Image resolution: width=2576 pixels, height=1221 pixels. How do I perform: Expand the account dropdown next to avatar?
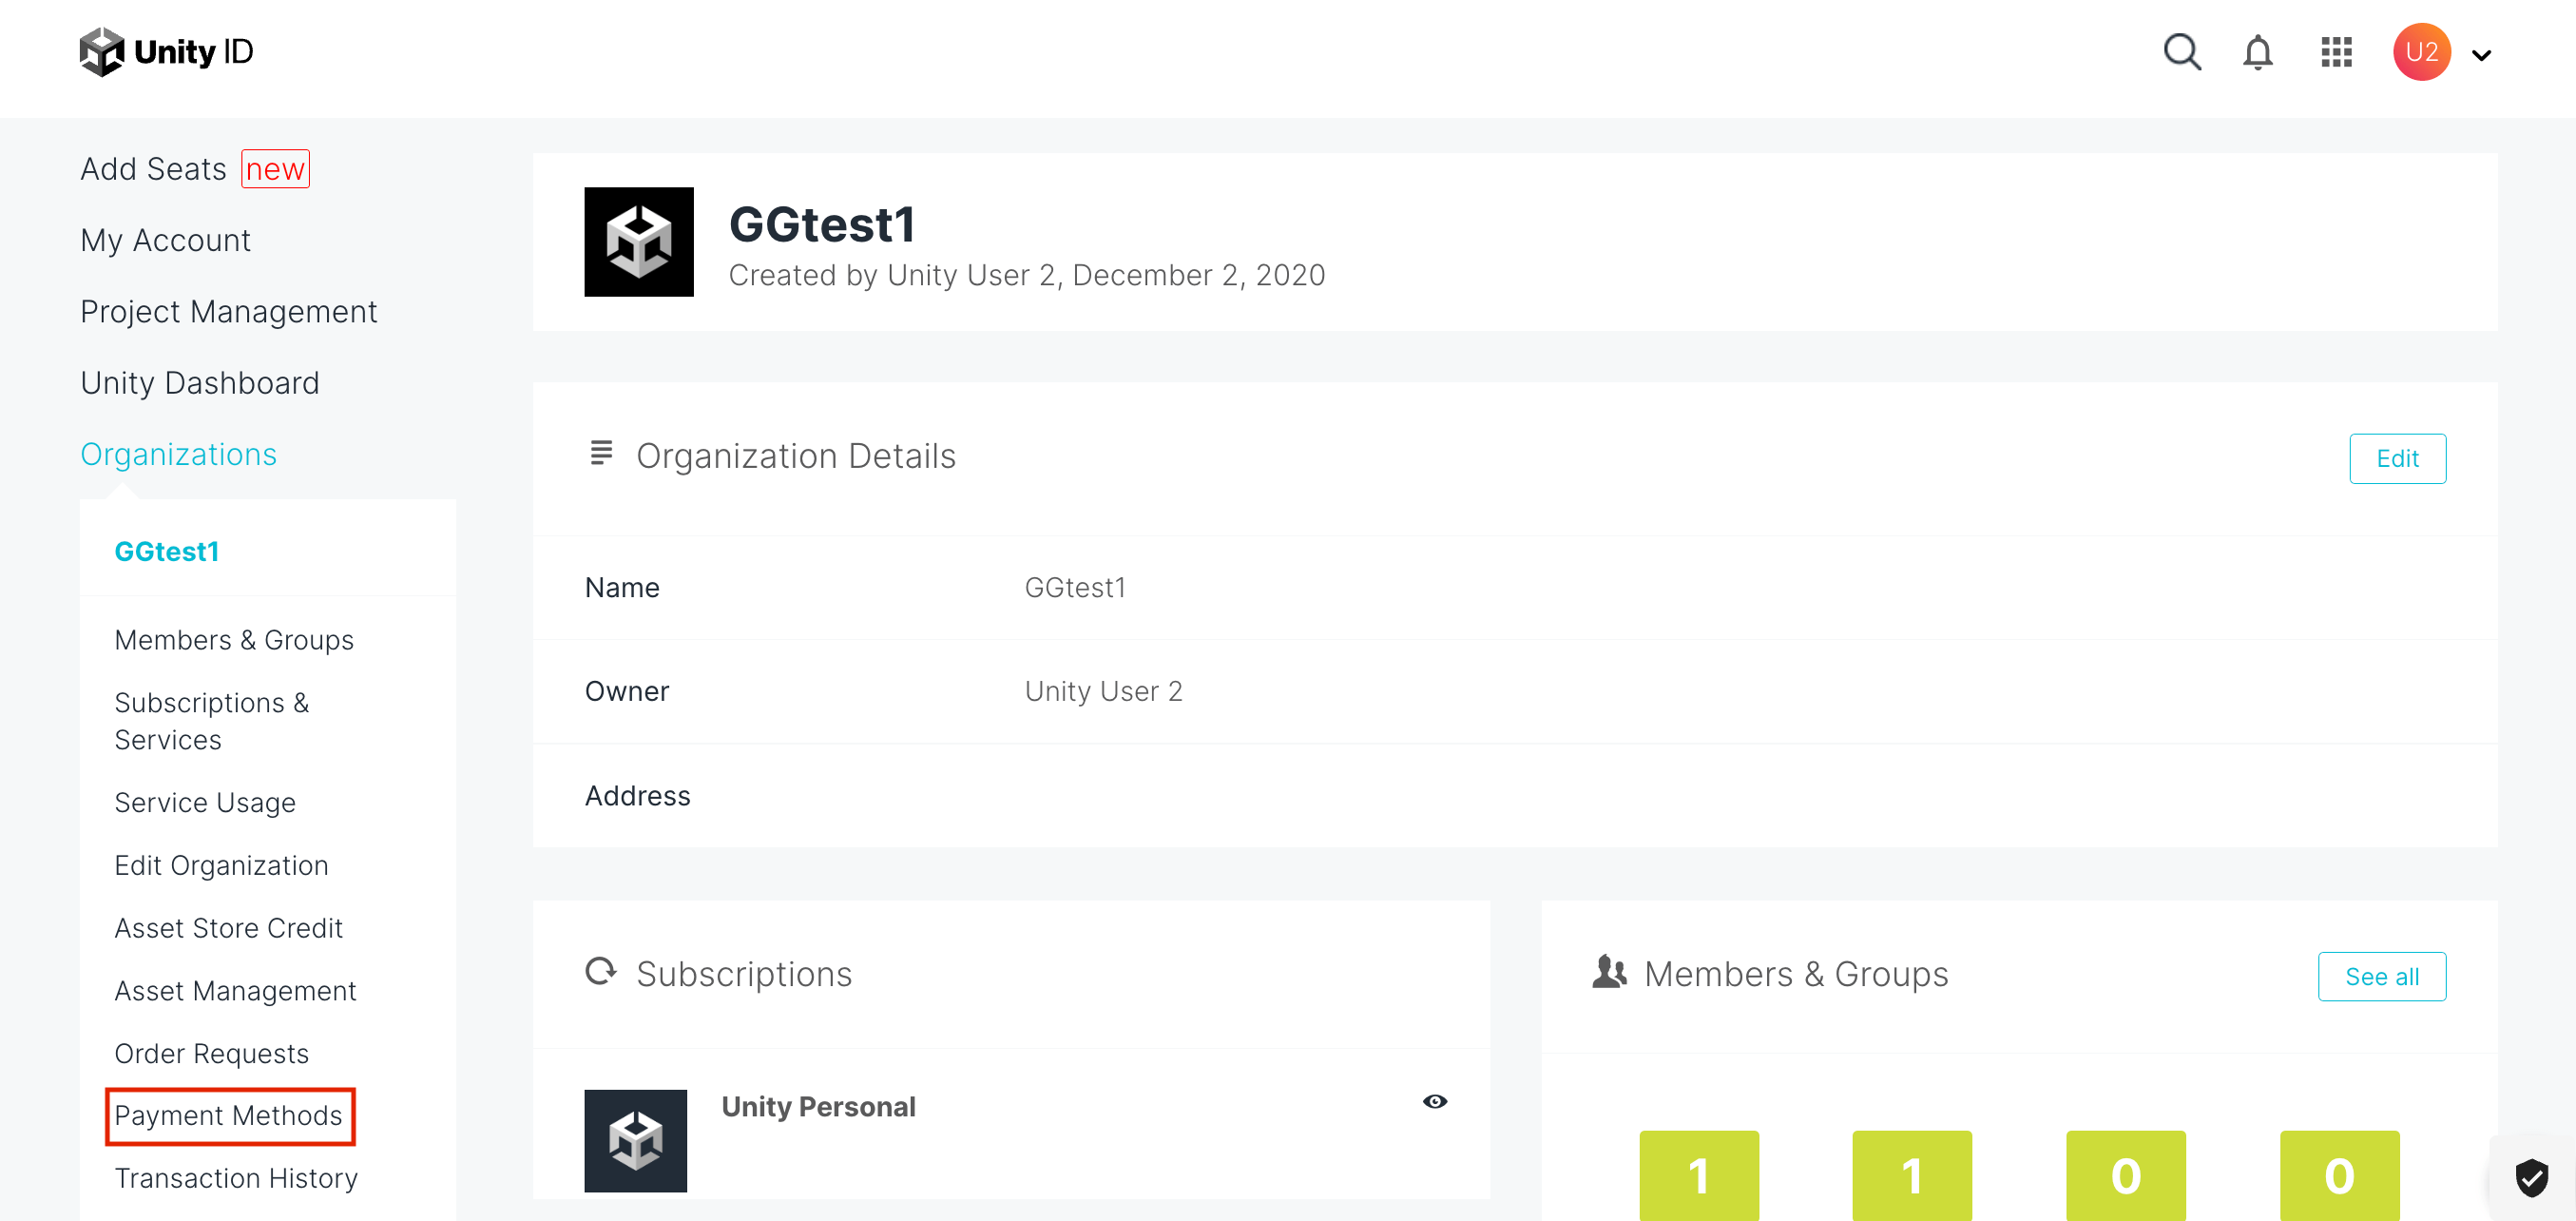2482,55
